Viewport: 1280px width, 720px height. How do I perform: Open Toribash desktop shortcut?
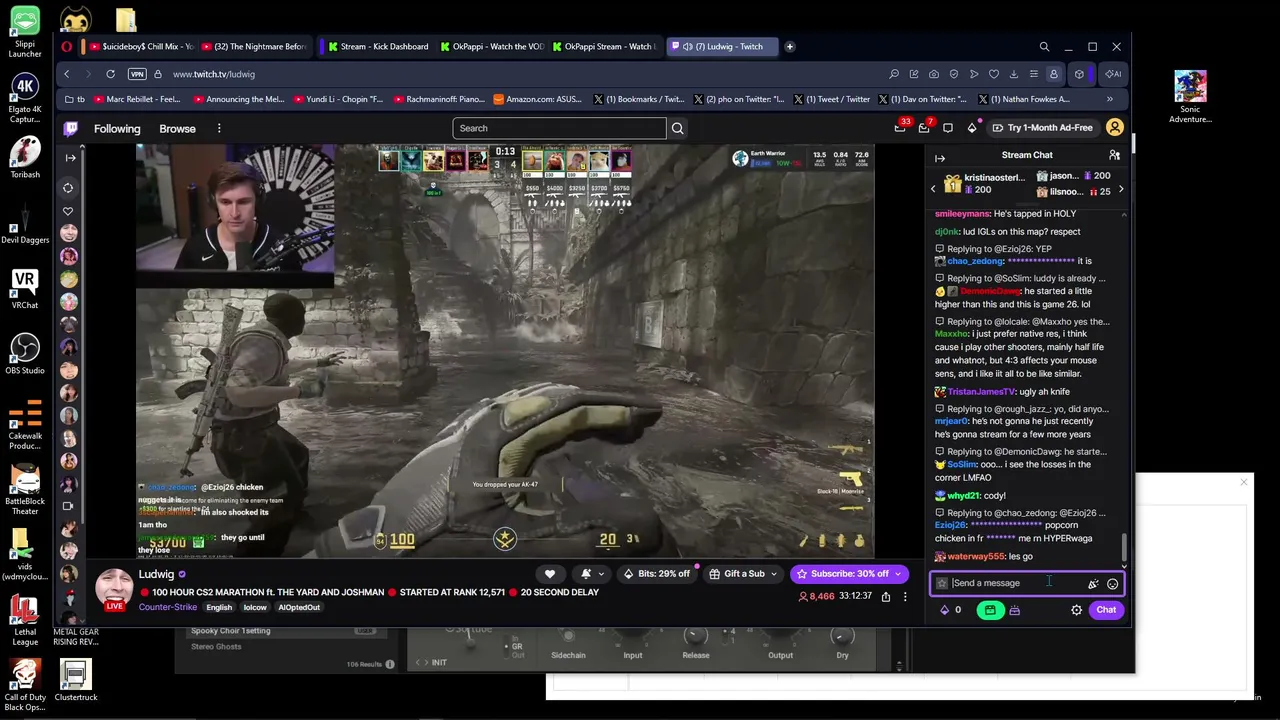point(25,157)
